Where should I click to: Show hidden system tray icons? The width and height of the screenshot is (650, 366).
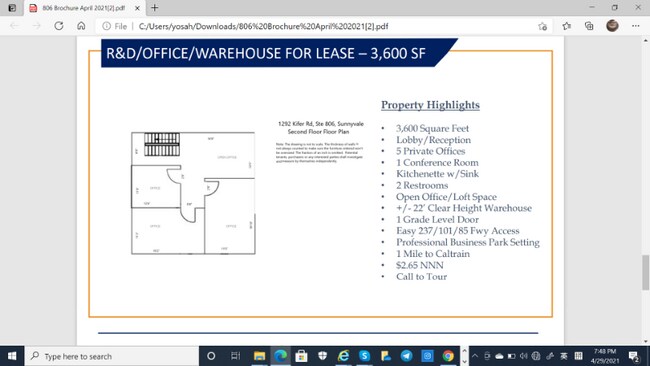475,356
